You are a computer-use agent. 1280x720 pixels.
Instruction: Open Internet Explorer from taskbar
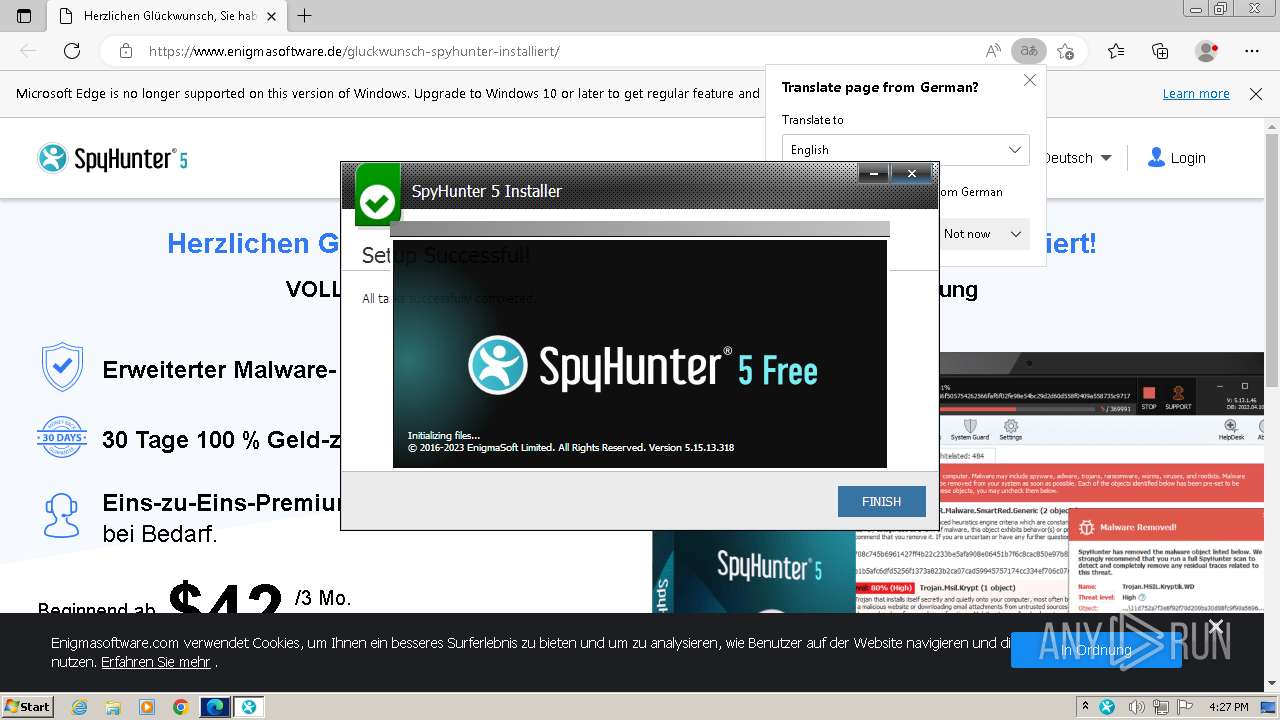tap(80, 707)
